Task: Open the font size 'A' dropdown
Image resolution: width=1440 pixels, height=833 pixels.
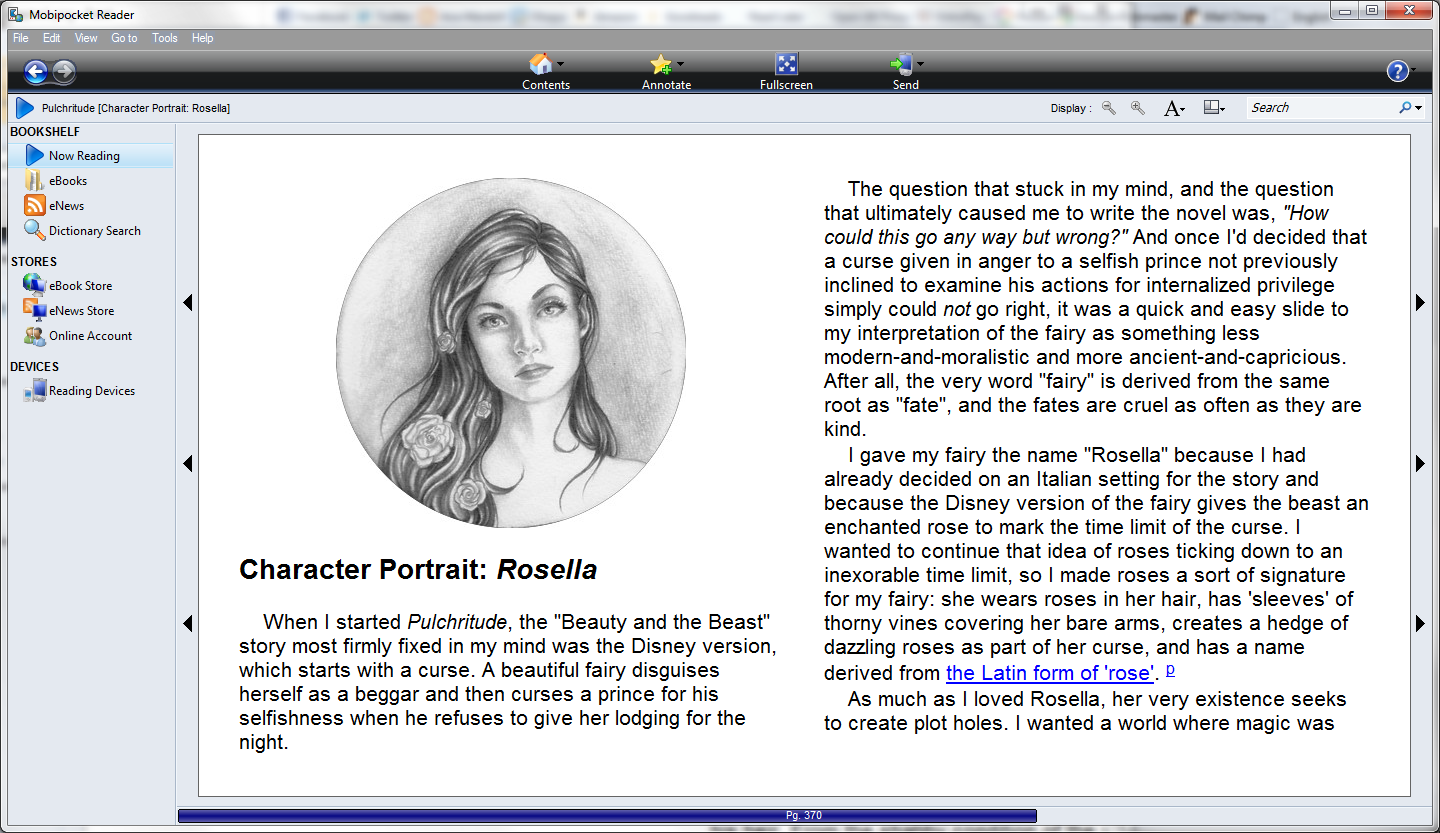Action: pyautogui.click(x=1174, y=108)
